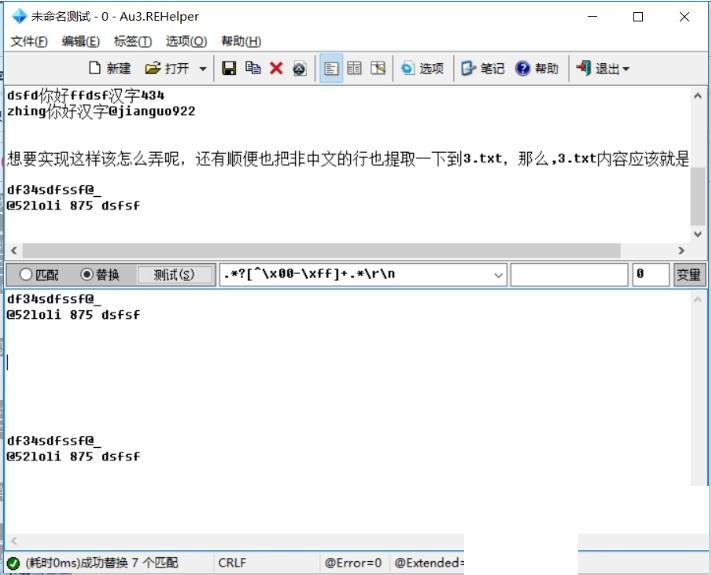Select the third layout view icon
The width and height of the screenshot is (711, 575).
[x=378, y=68]
